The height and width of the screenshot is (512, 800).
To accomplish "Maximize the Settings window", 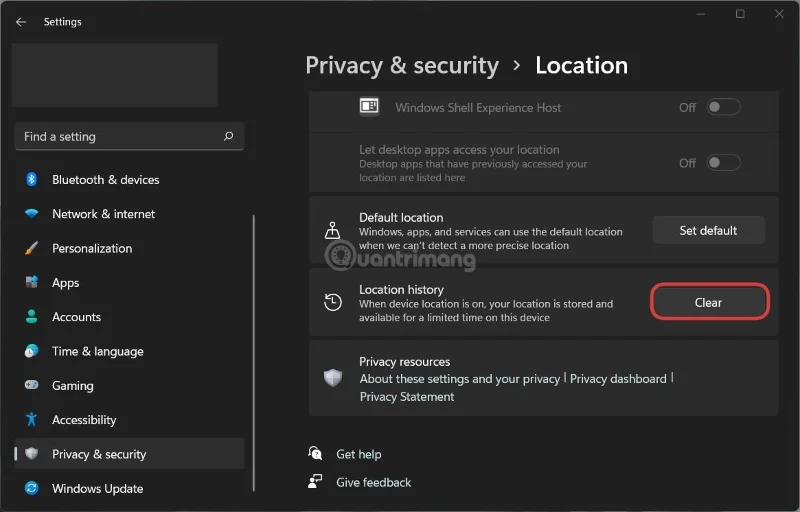I will tap(740, 14).
